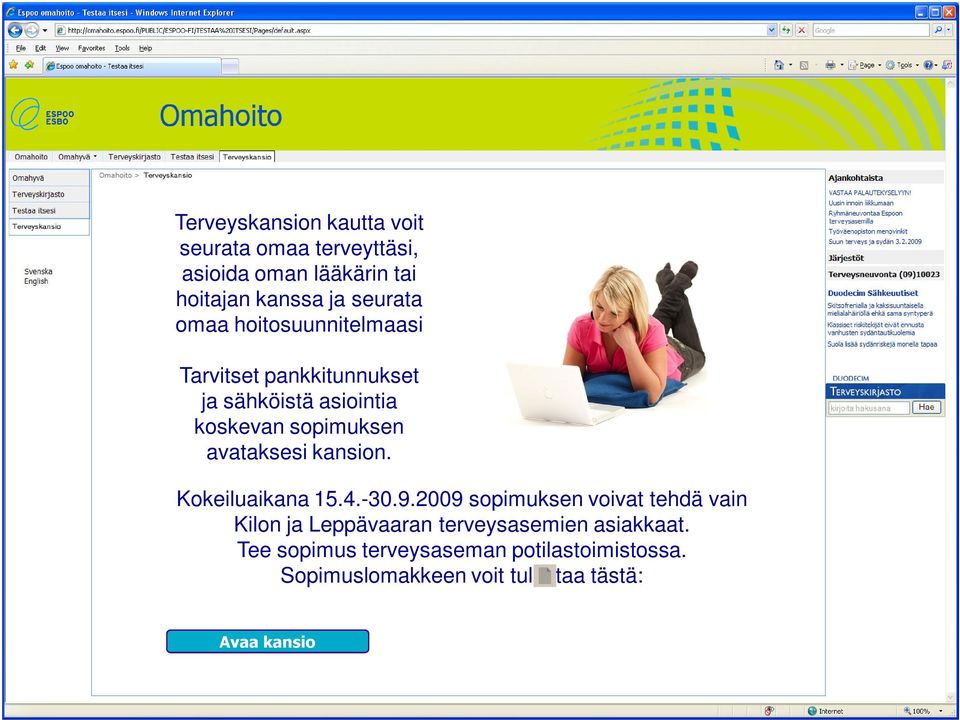Screen dimensions: 960x720
Task: Open the Tools gear command bar menu
Action: click(x=901, y=65)
